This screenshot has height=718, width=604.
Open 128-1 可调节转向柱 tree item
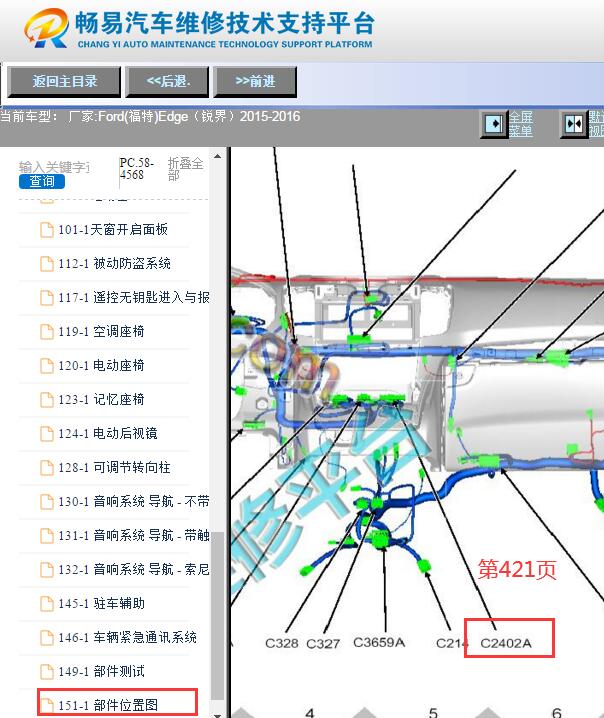pos(114,468)
